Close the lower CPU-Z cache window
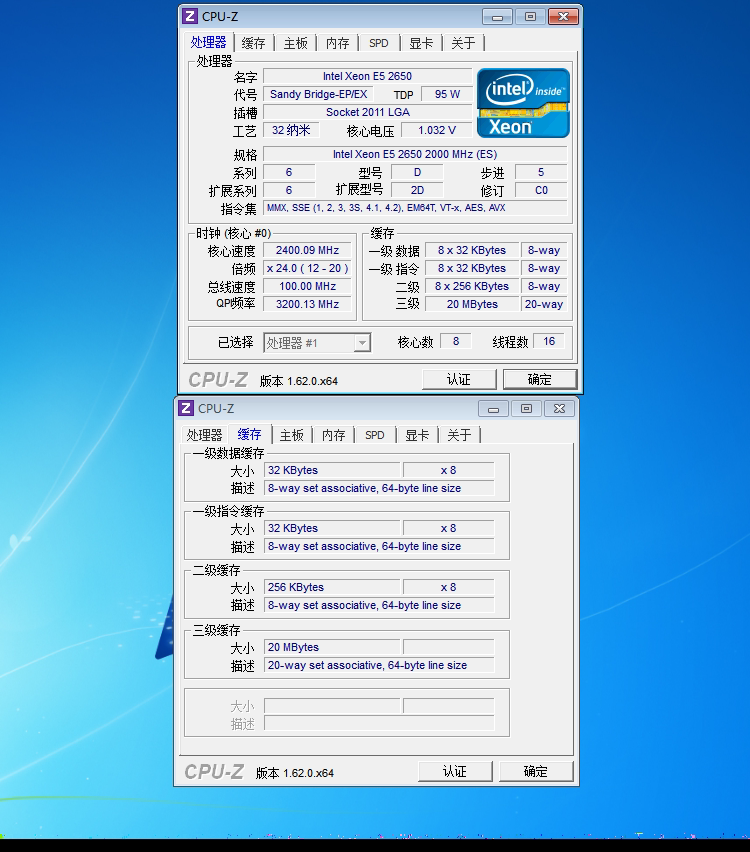Viewport: 750px width, 852px height. point(560,408)
